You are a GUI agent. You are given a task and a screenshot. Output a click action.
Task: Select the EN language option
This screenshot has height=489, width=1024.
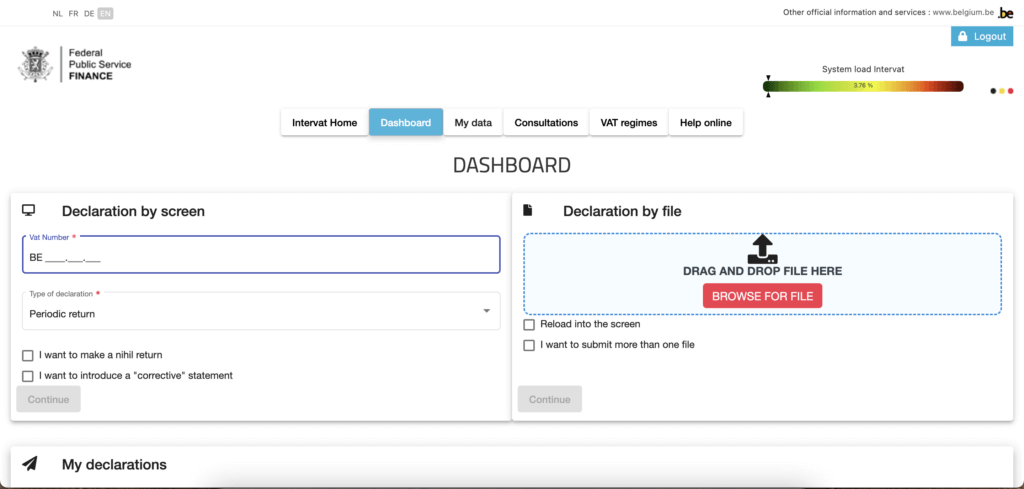(x=105, y=14)
